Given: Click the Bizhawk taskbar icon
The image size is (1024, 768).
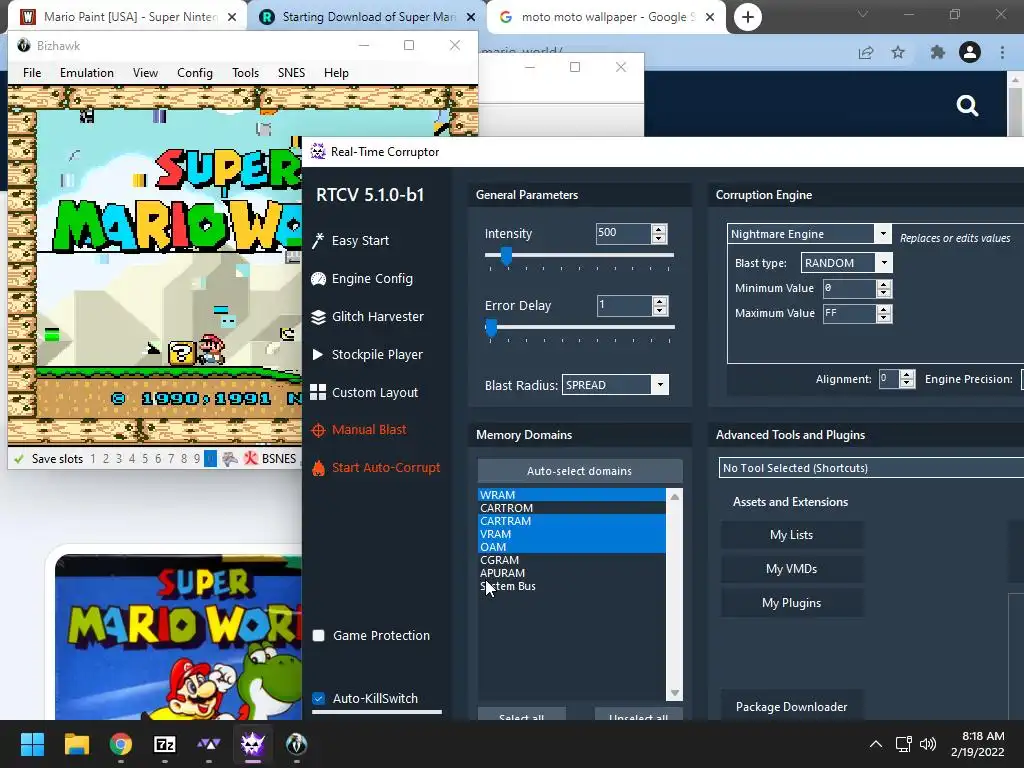Looking at the screenshot, I should [x=296, y=744].
